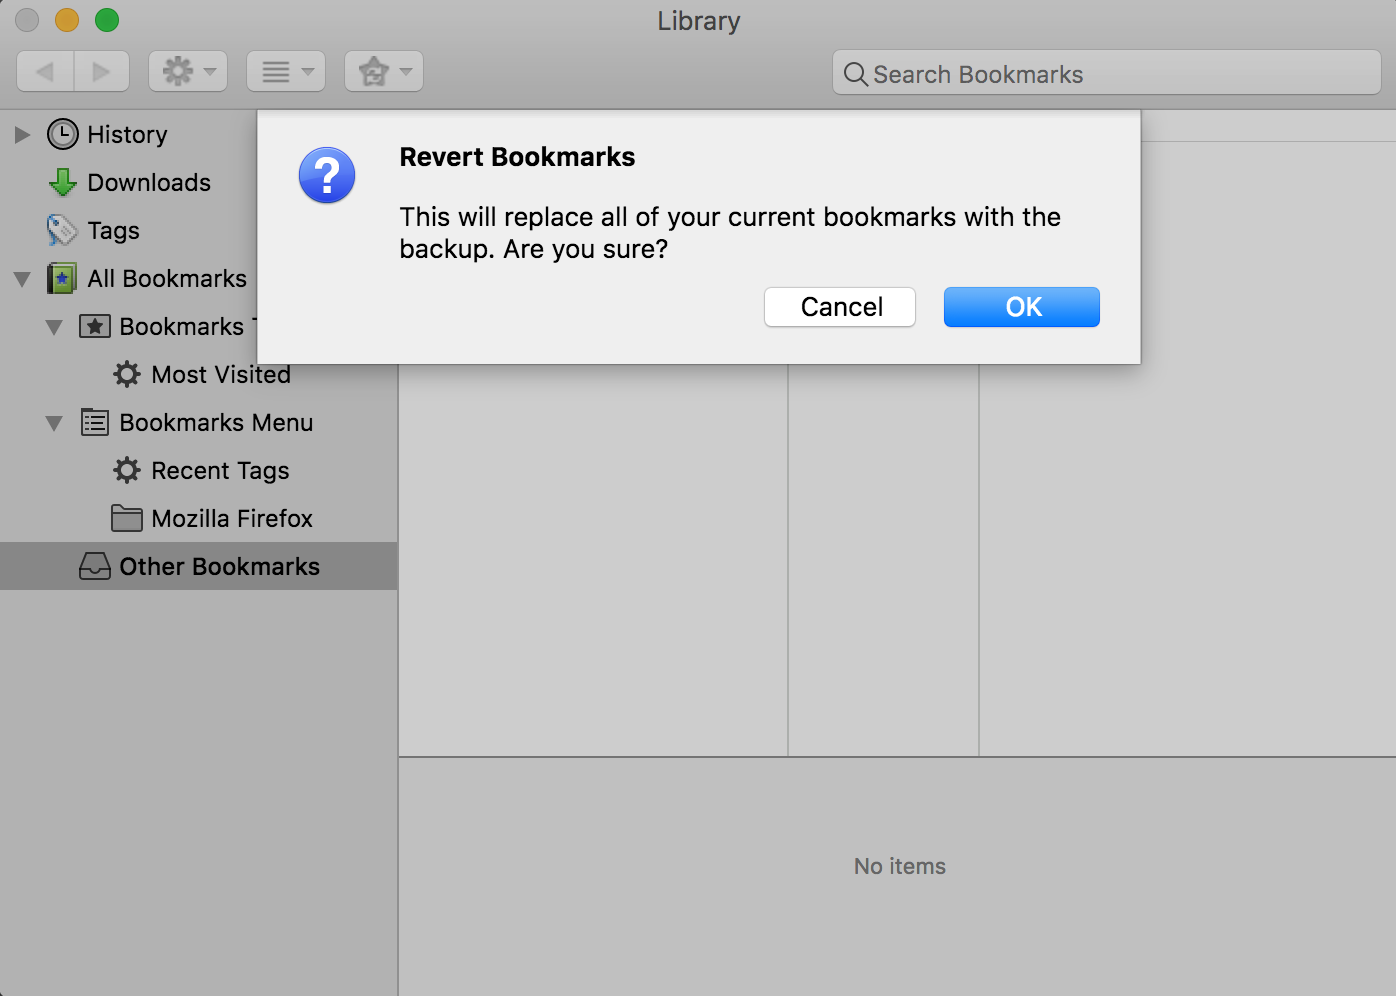Select Other Bookmarks in the sidebar
Viewport: 1396px width, 996px height.
[219, 567]
